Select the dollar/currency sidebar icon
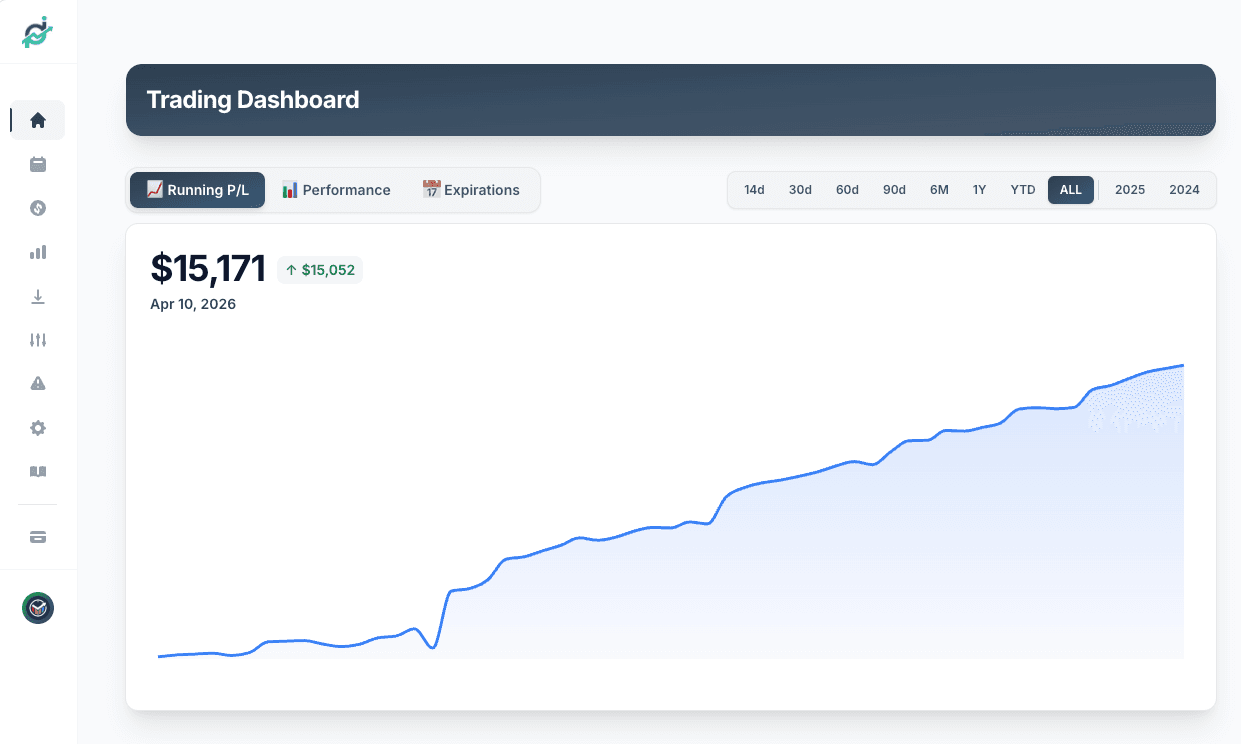Screen dimensions: 1241x744 [37, 208]
